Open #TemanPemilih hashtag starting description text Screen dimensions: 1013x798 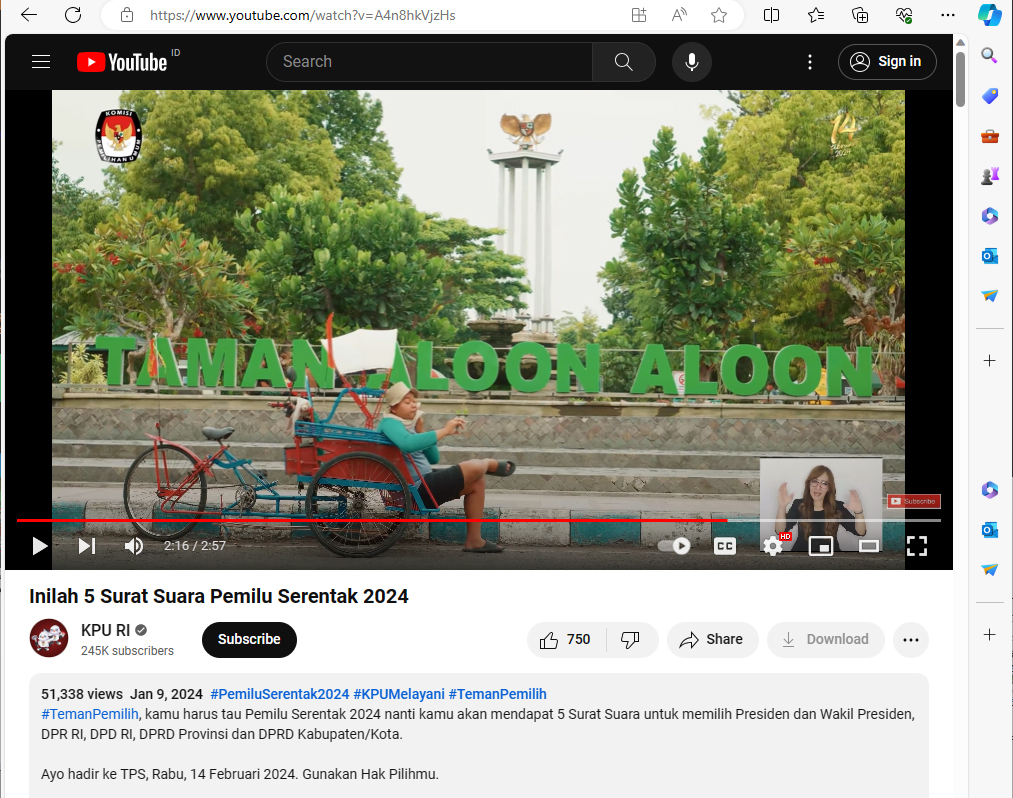click(x=90, y=714)
